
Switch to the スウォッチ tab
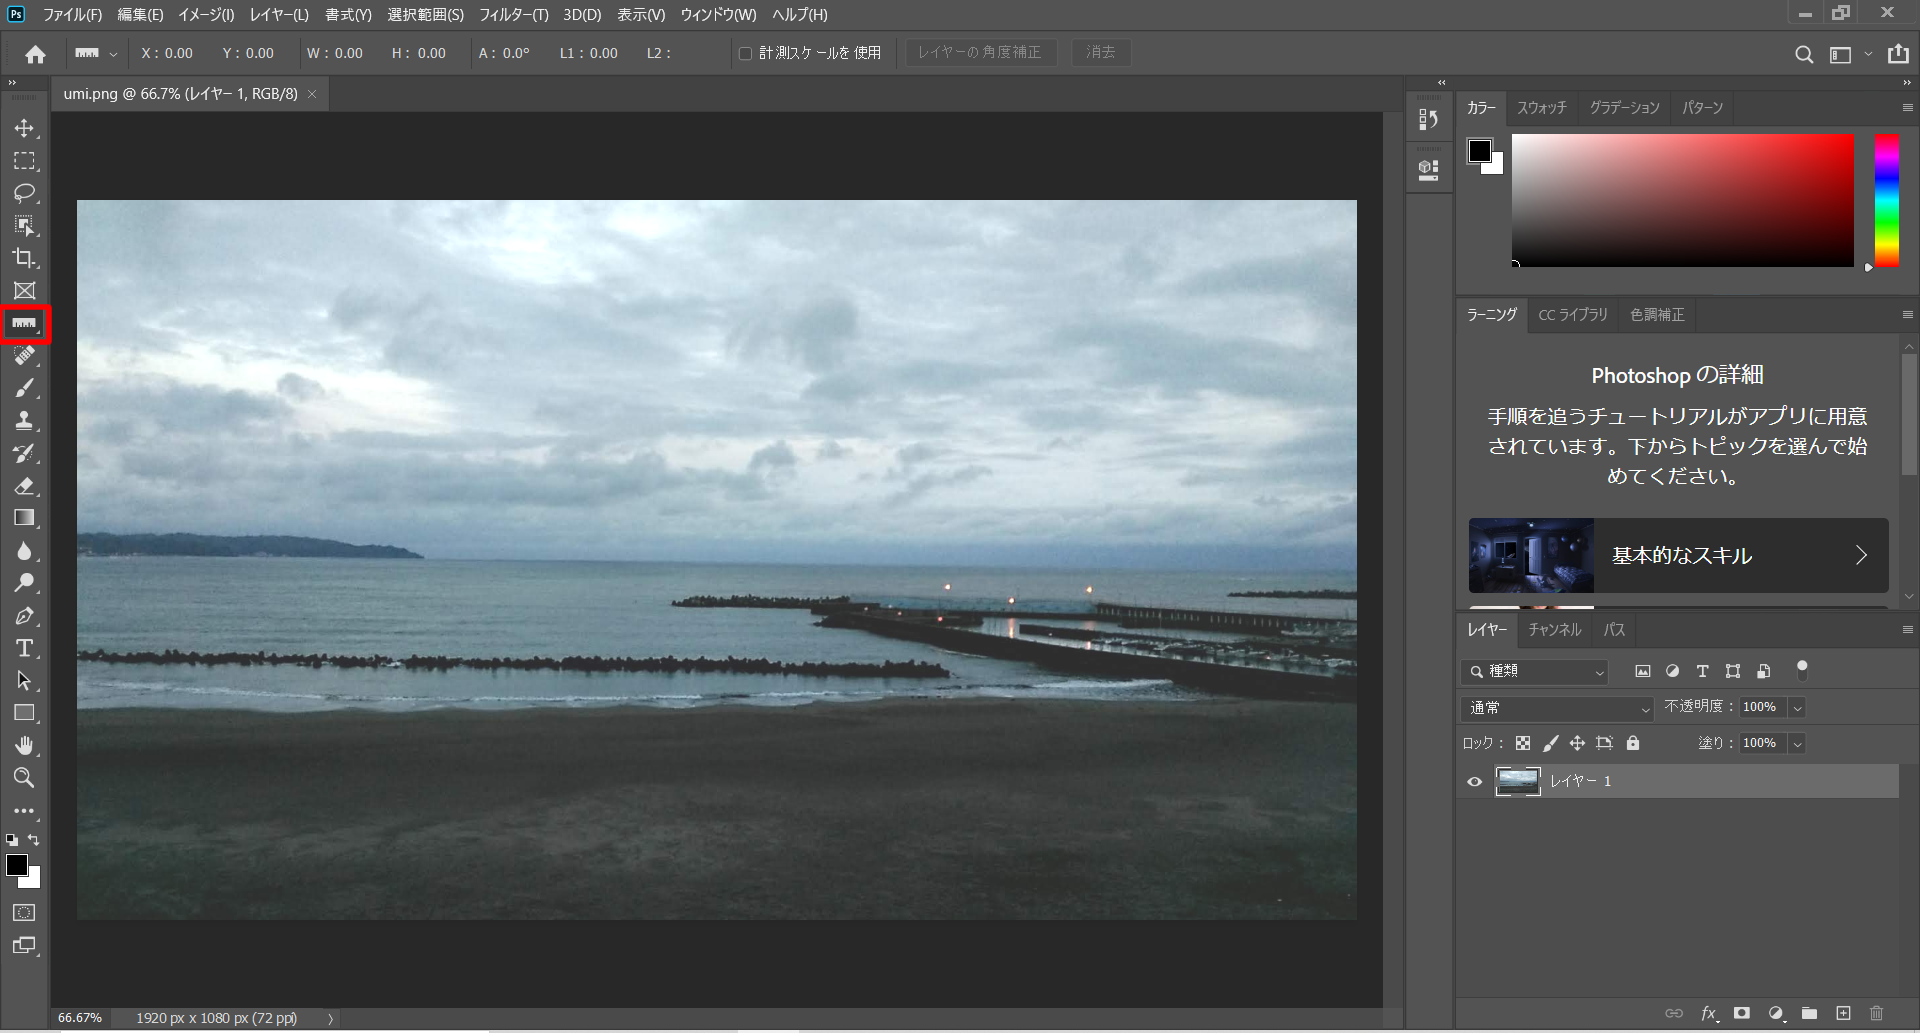[1541, 108]
